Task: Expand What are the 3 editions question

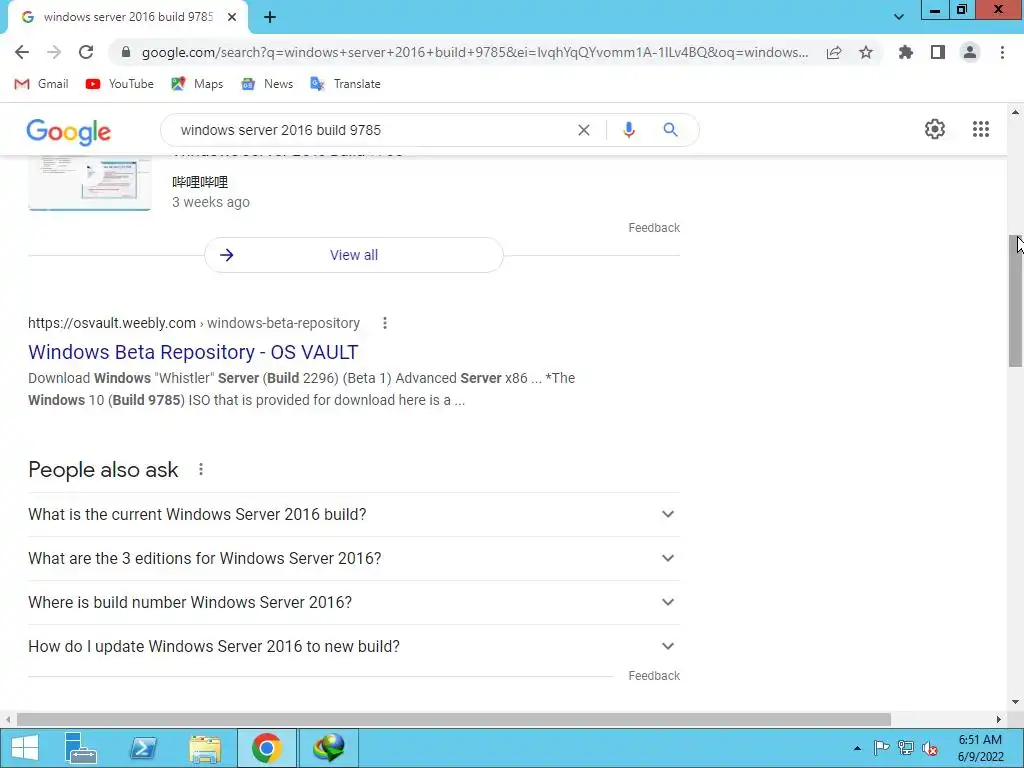Action: [354, 558]
